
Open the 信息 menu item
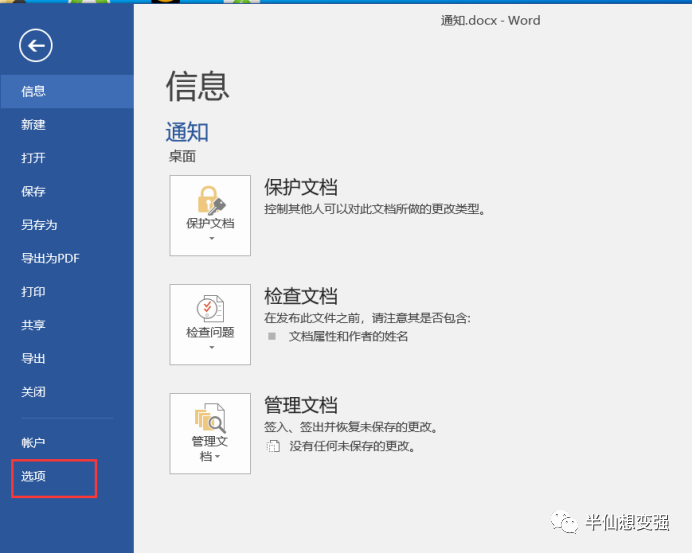67,91
